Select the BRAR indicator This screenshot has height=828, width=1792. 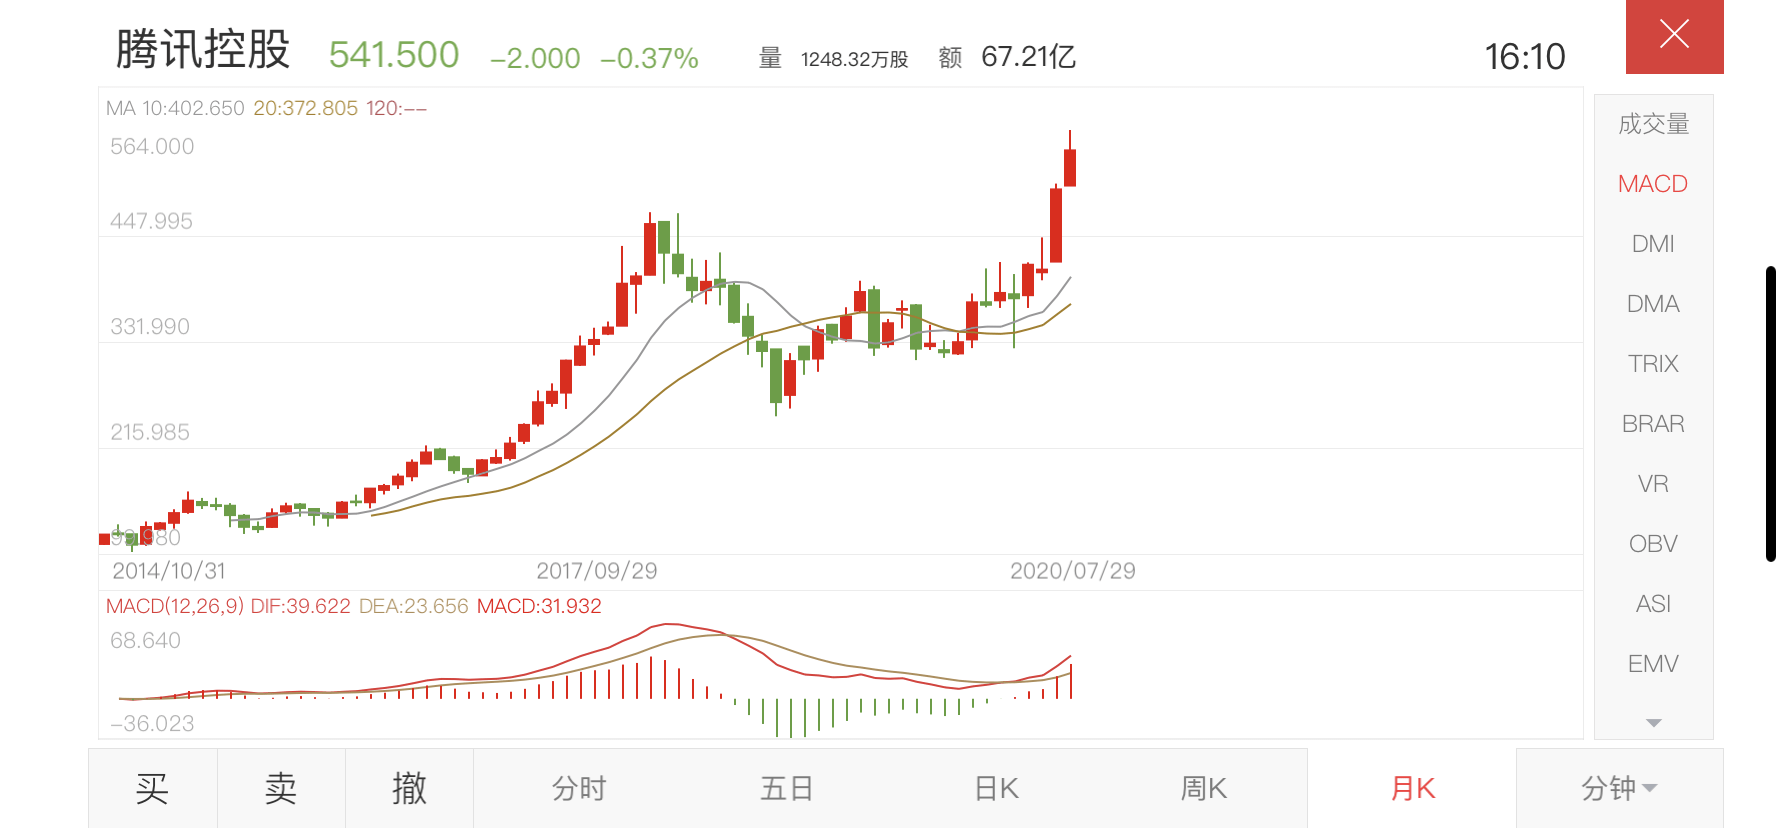(1653, 424)
